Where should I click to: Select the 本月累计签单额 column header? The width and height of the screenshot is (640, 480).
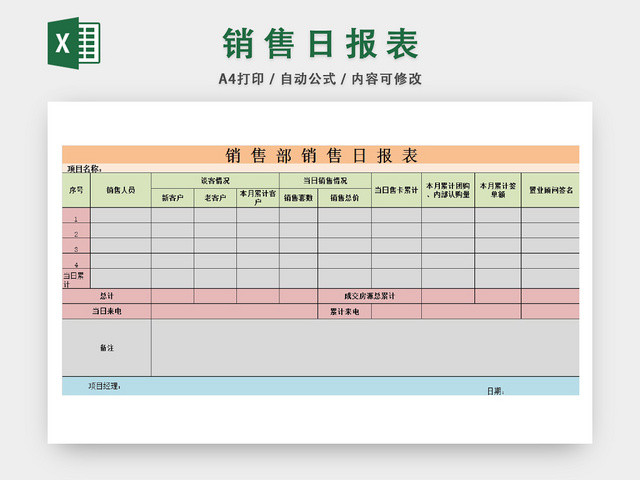point(498,190)
